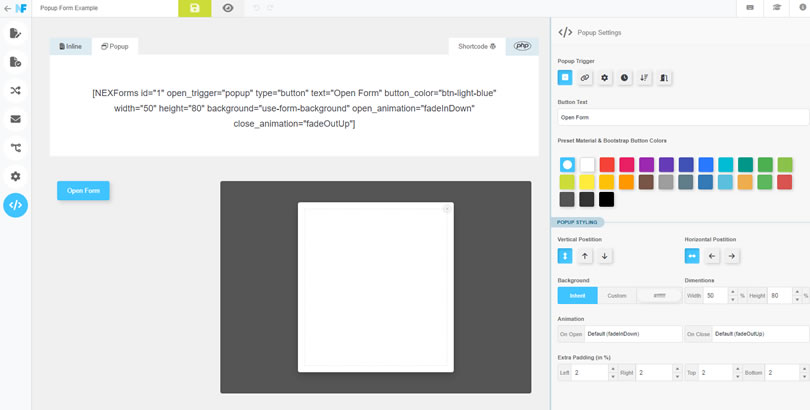Click the active embed code sidebar icon

15,205
